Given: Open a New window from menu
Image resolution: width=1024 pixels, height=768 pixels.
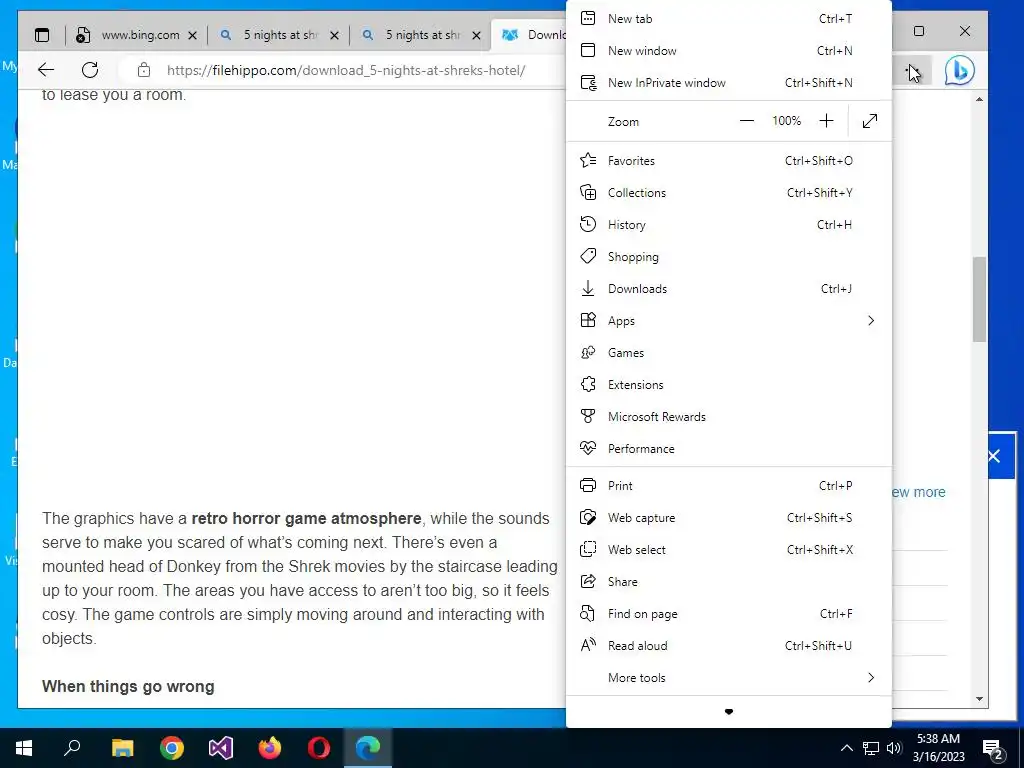Looking at the screenshot, I should pos(729,51).
